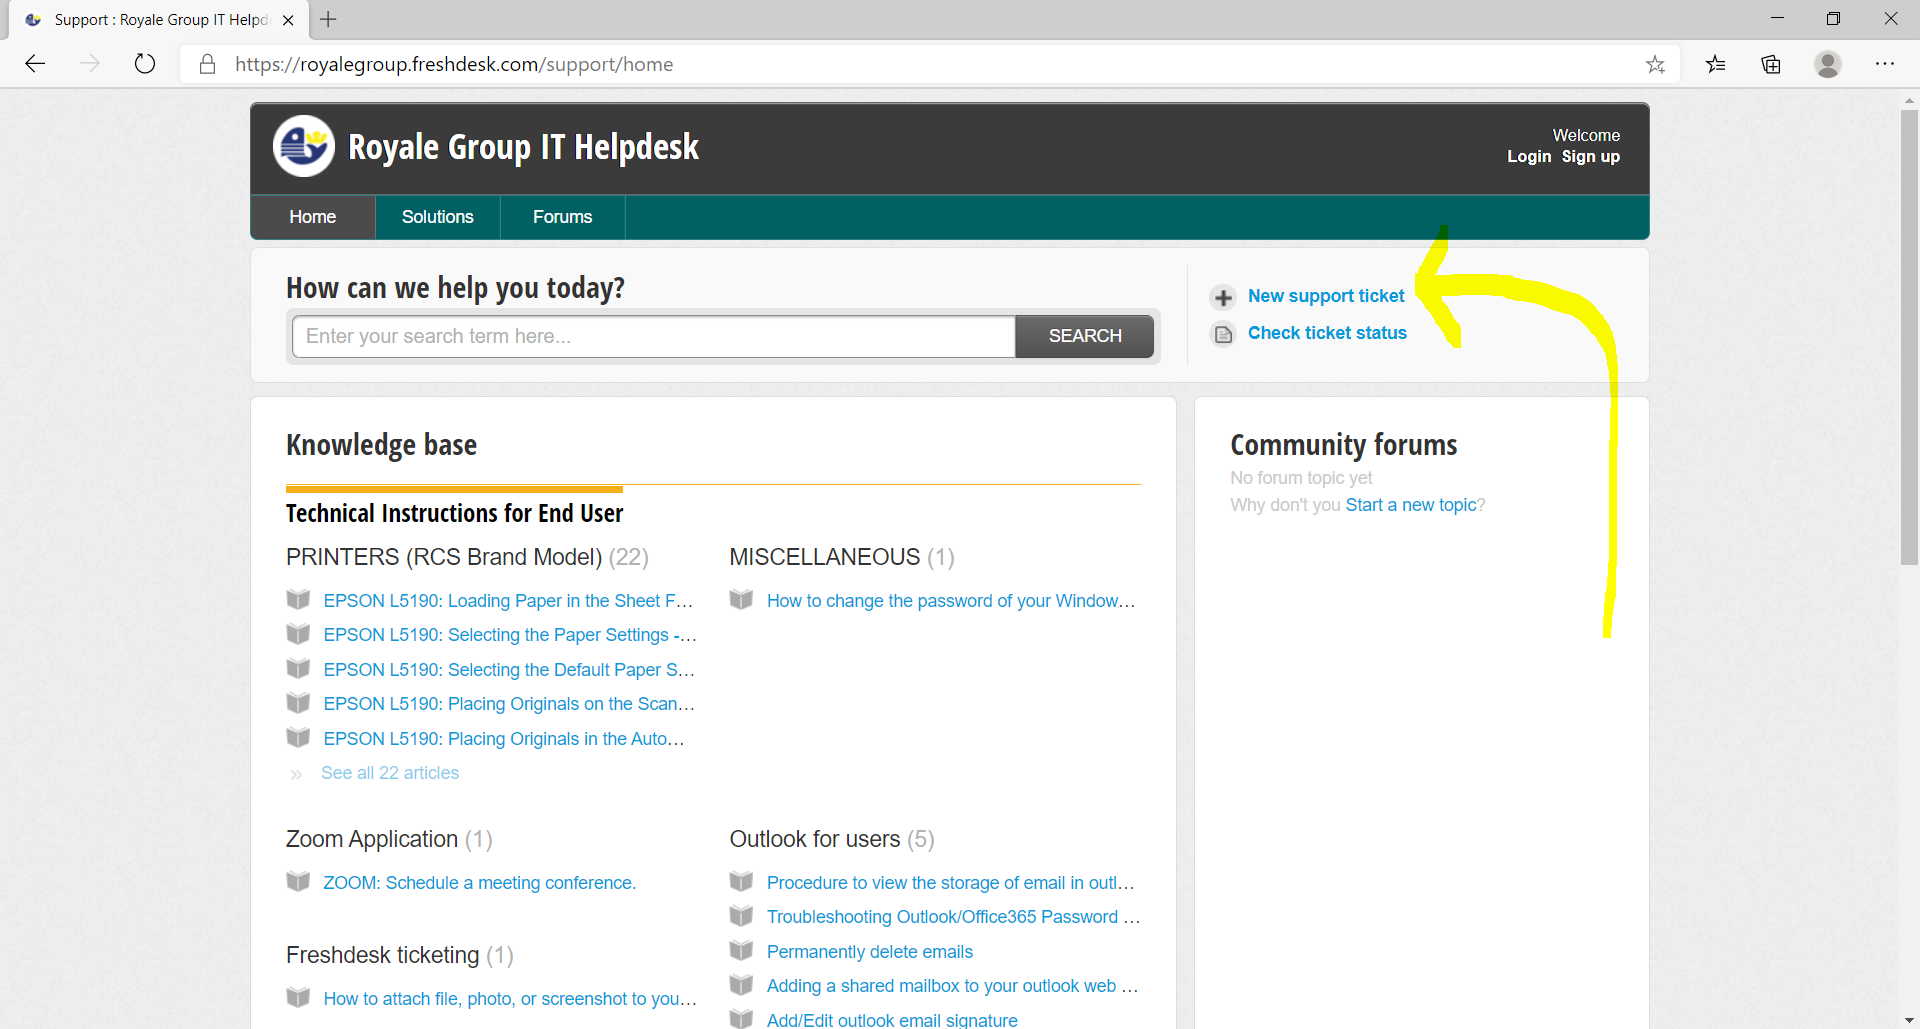Click Start a new topic link

point(1411,505)
